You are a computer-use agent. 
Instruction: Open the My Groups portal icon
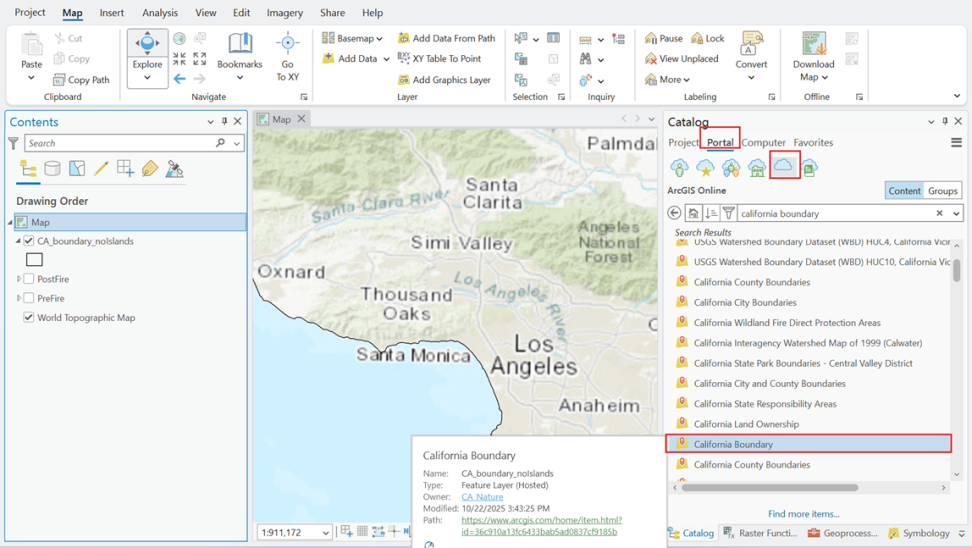[x=731, y=167]
